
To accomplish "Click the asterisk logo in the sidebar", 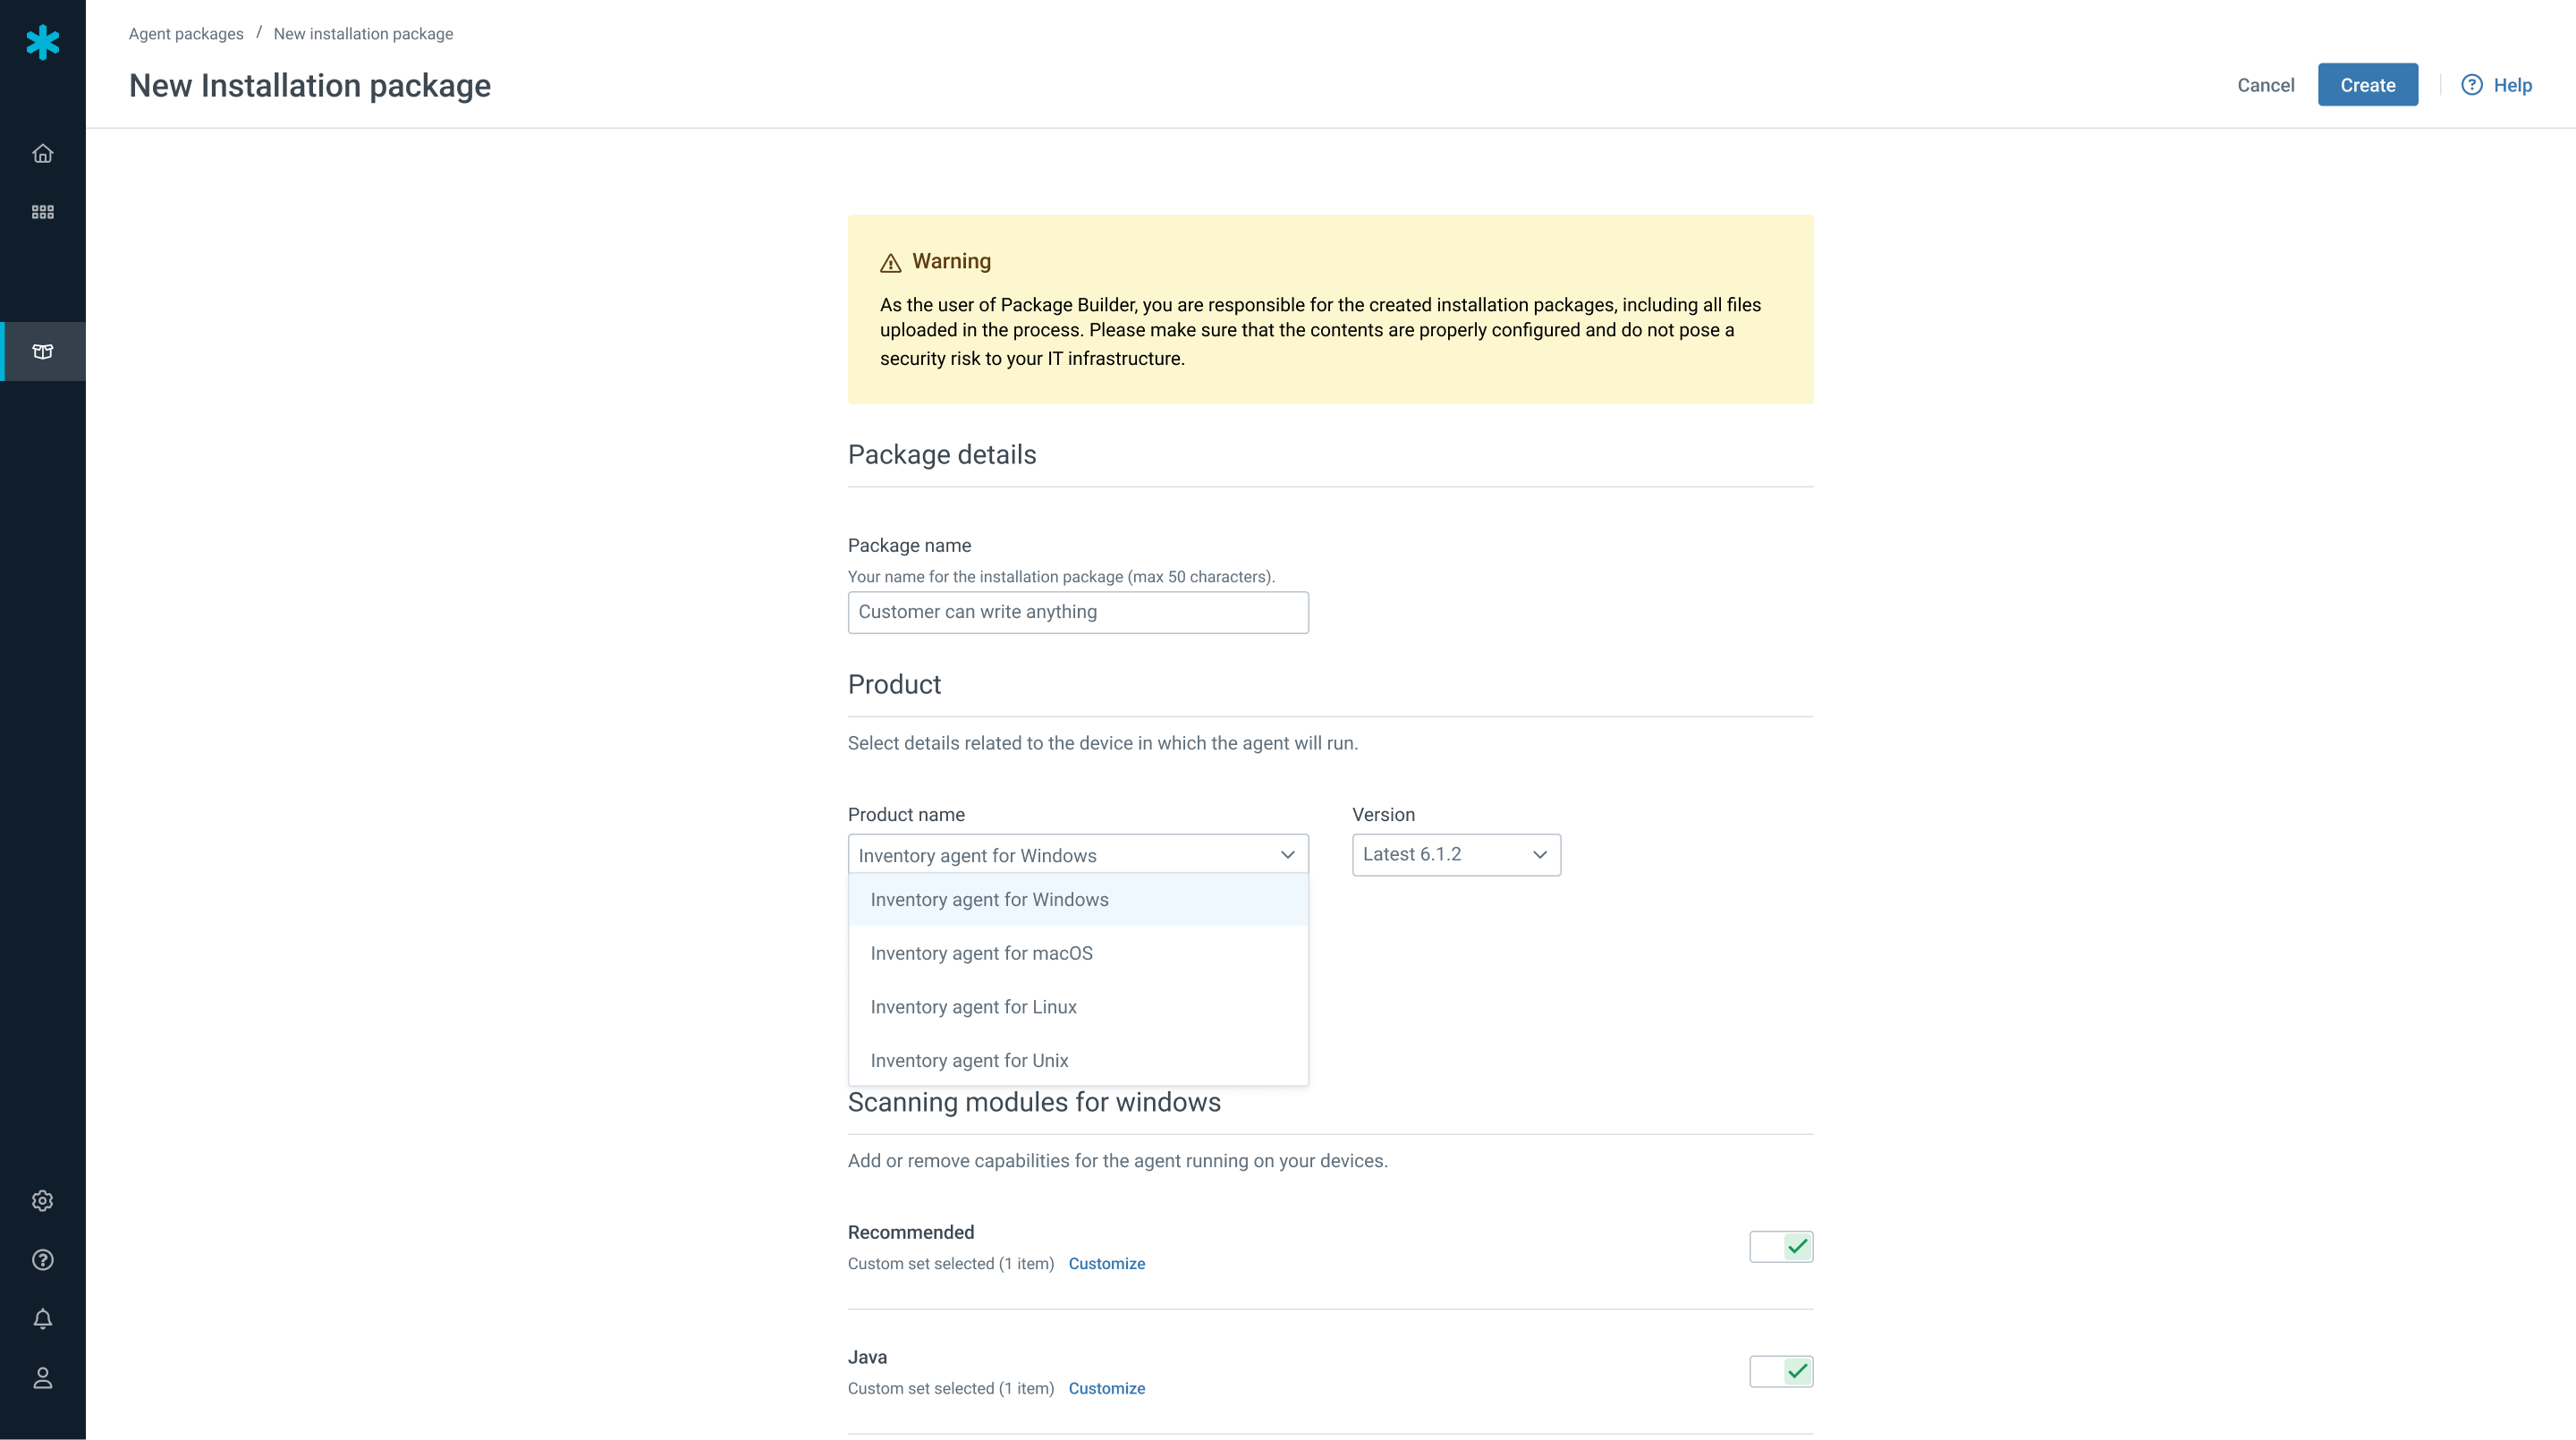I will coord(42,42).
